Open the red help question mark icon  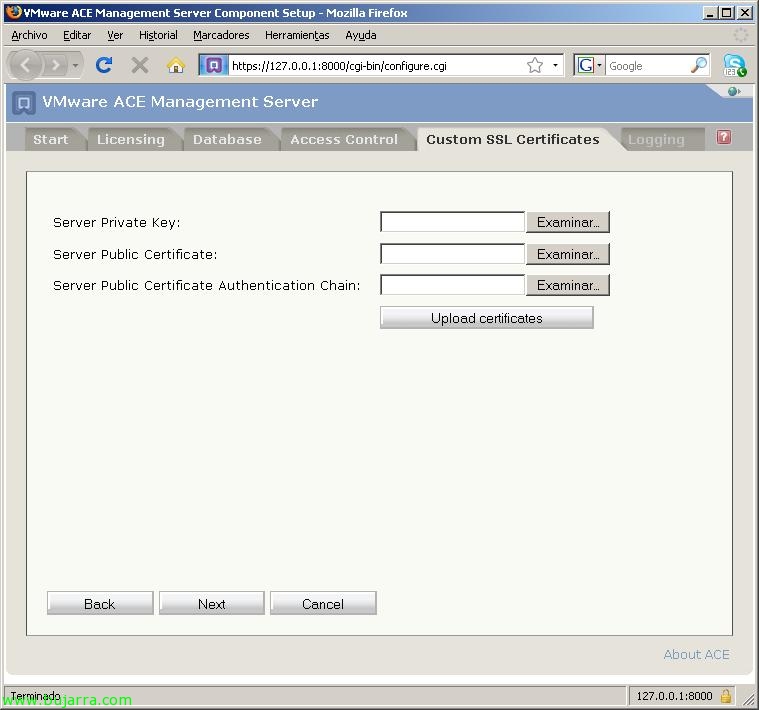(724, 137)
